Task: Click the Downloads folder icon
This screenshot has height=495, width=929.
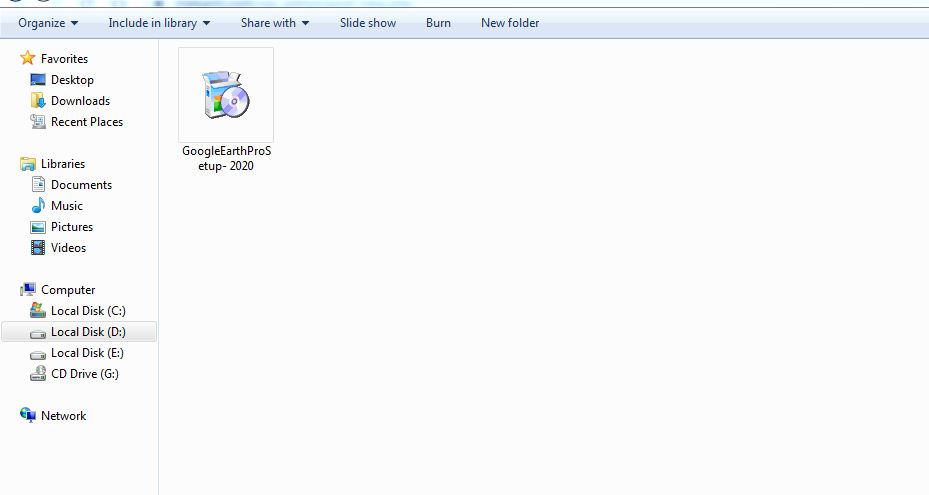Action: [38, 100]
